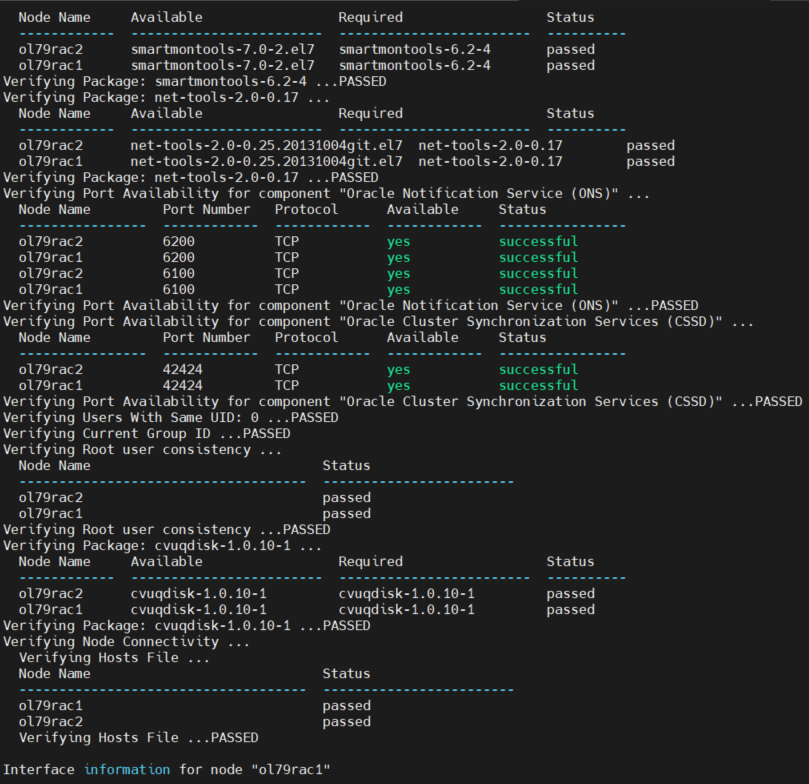Viewport: 809px width, 784px height.
Task: Click 'passed' for ol79rac2 under Hosts File check
Action: click(x=347, y=722)
